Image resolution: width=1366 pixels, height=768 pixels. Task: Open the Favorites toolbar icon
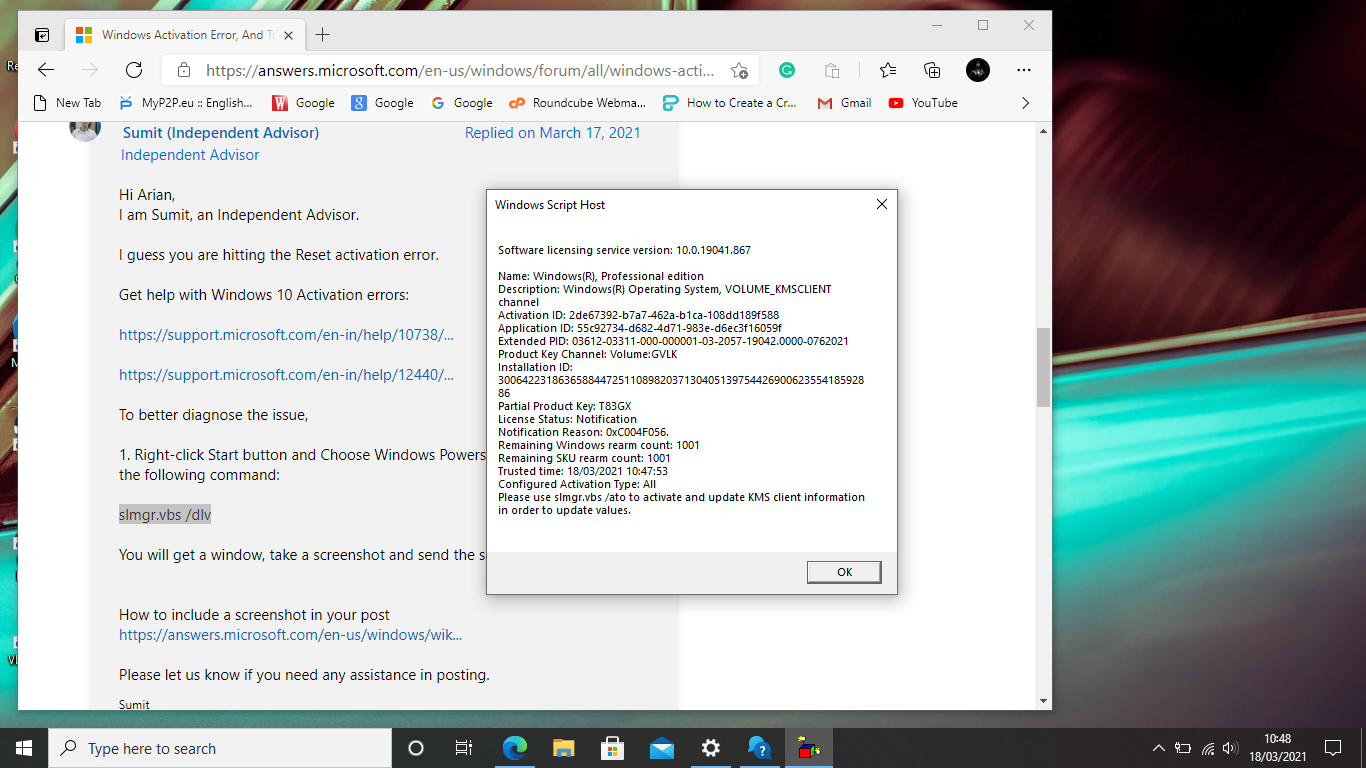coord(888,70)
